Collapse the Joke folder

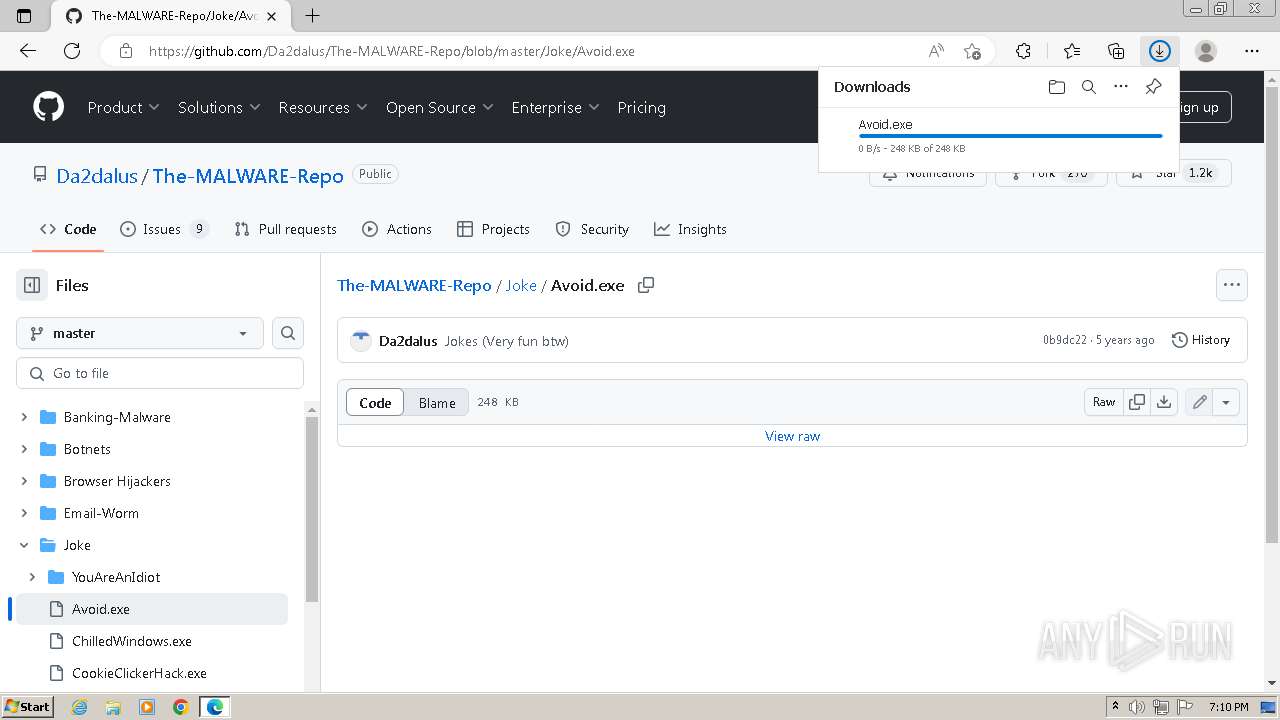point(24,545)
